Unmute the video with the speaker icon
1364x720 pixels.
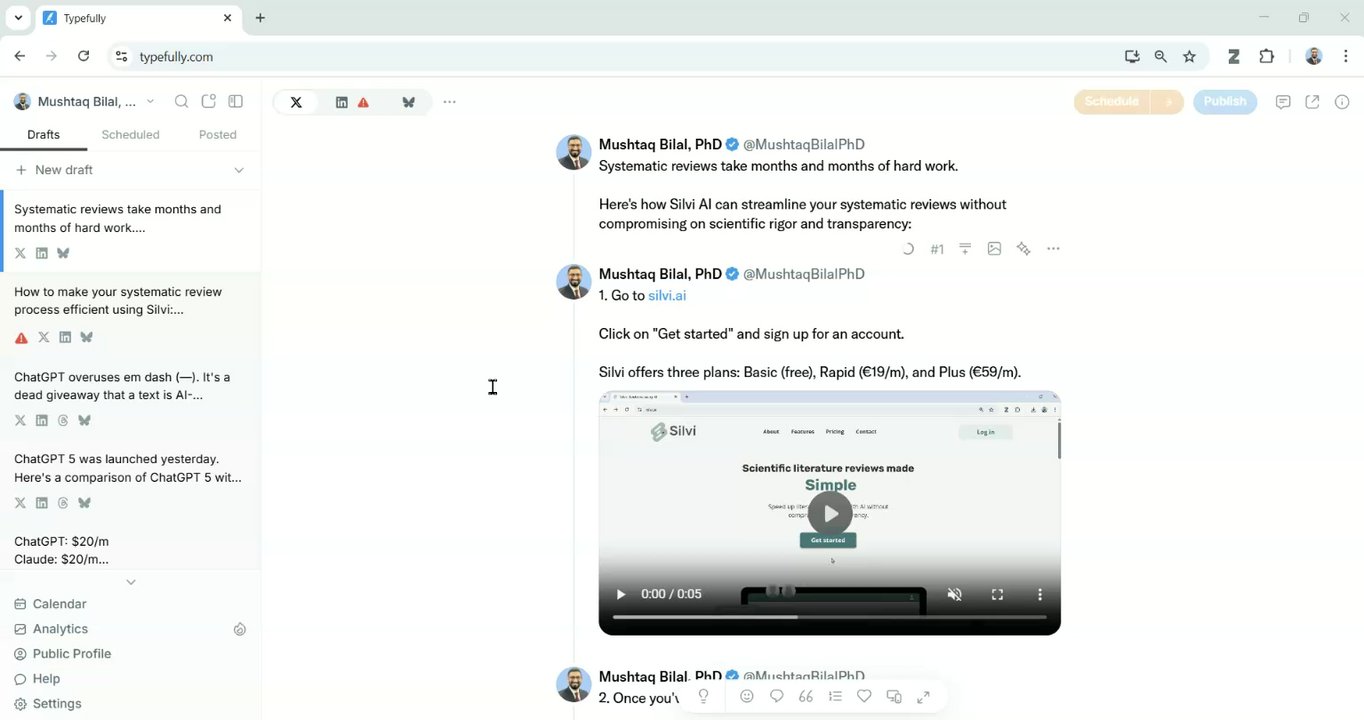pyautogui.click(x=955, y=594)
